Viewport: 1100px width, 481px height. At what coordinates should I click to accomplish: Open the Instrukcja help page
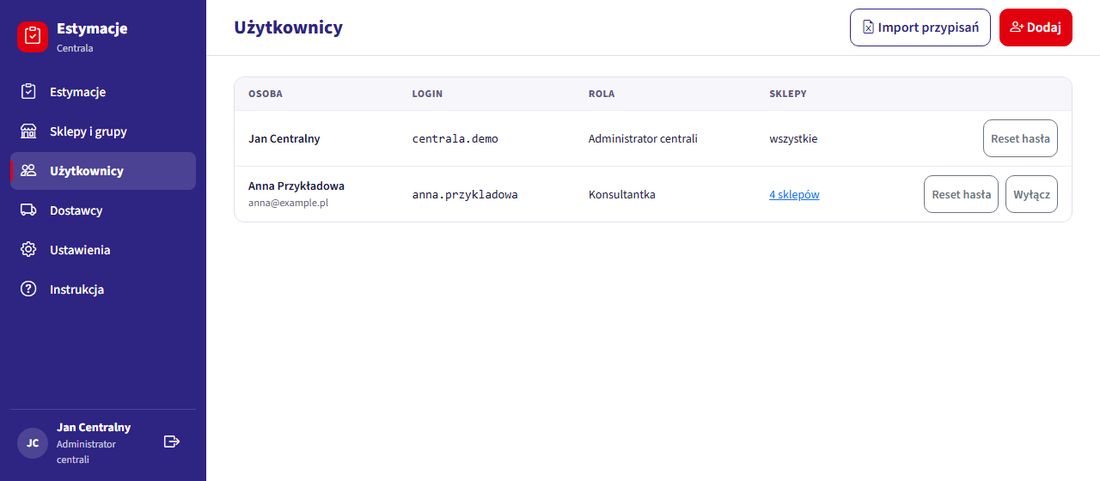coord(103,289)
